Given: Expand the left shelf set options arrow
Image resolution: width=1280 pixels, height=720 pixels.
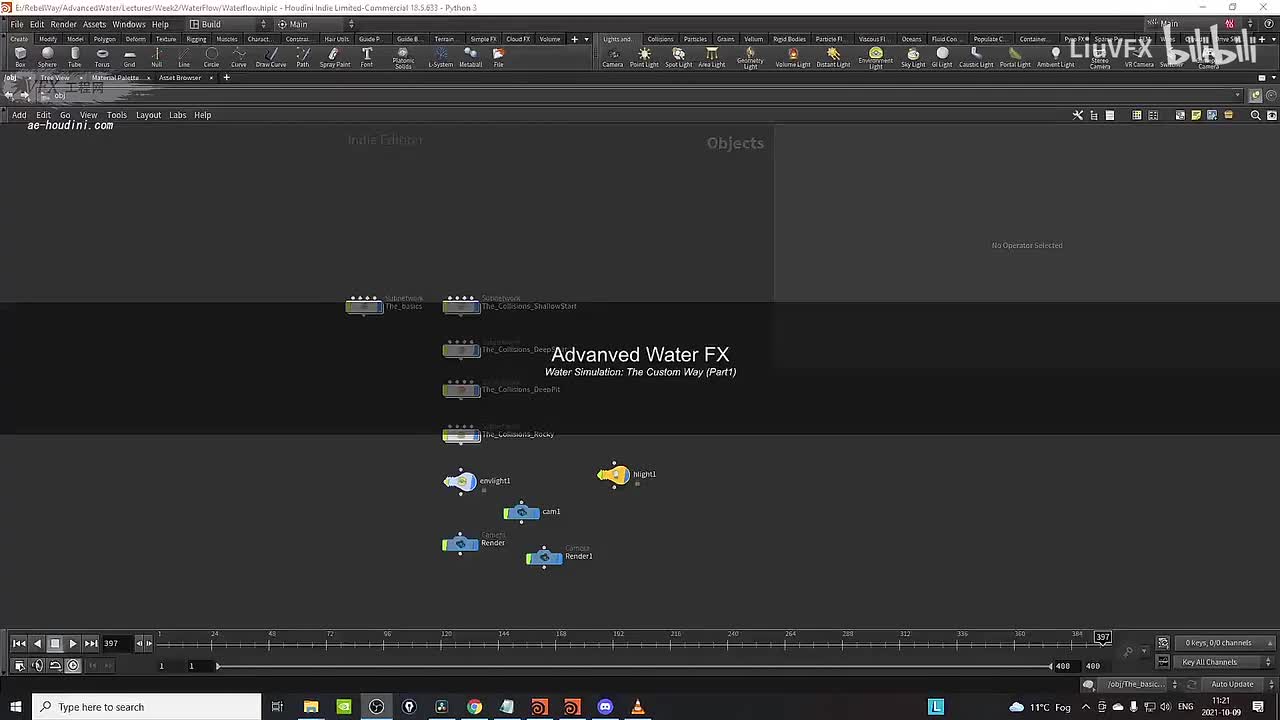Looking at the screenshot, I should coord(587,39).
